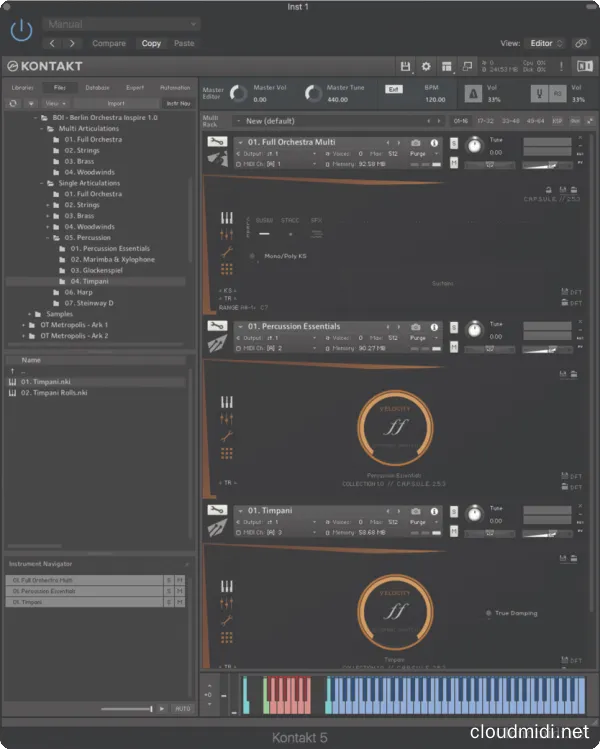Select 02. Timpani Rolls.nki file
This screenshot has width=600, height=749.
pos(54,393)
